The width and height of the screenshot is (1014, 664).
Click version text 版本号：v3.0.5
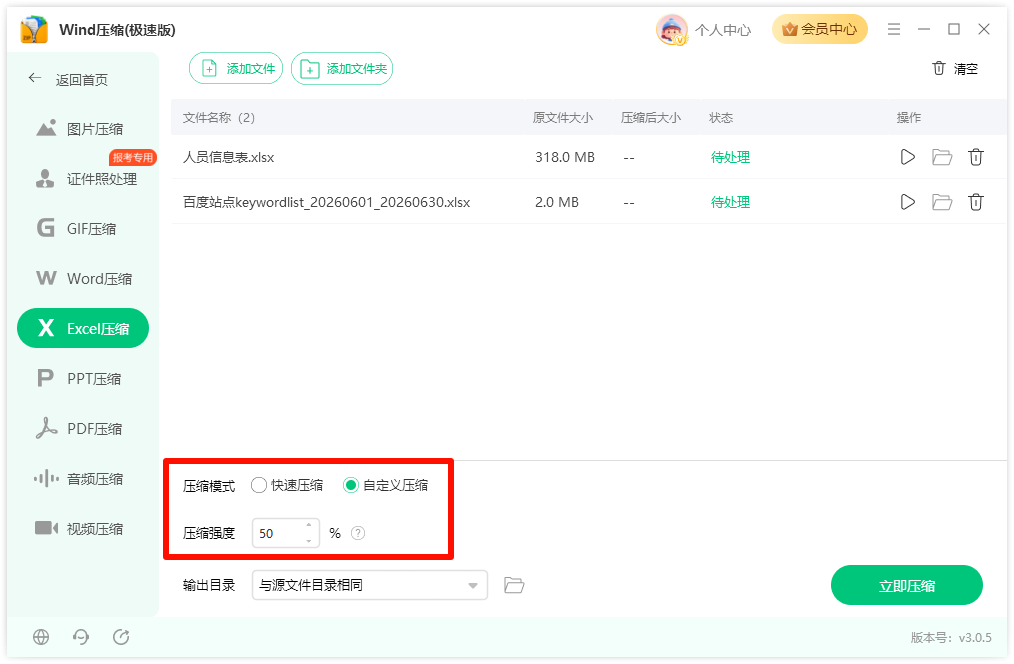[x=951, y=637]
